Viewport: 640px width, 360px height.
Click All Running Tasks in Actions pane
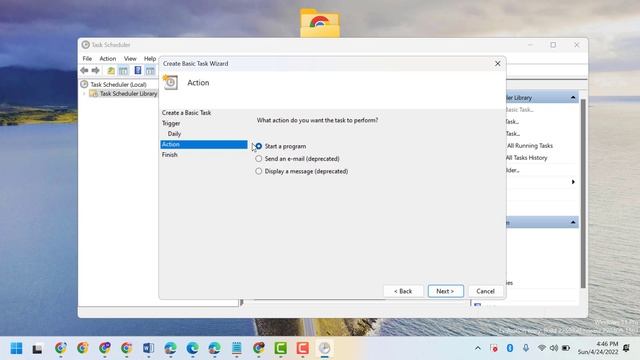click(530, 146)
